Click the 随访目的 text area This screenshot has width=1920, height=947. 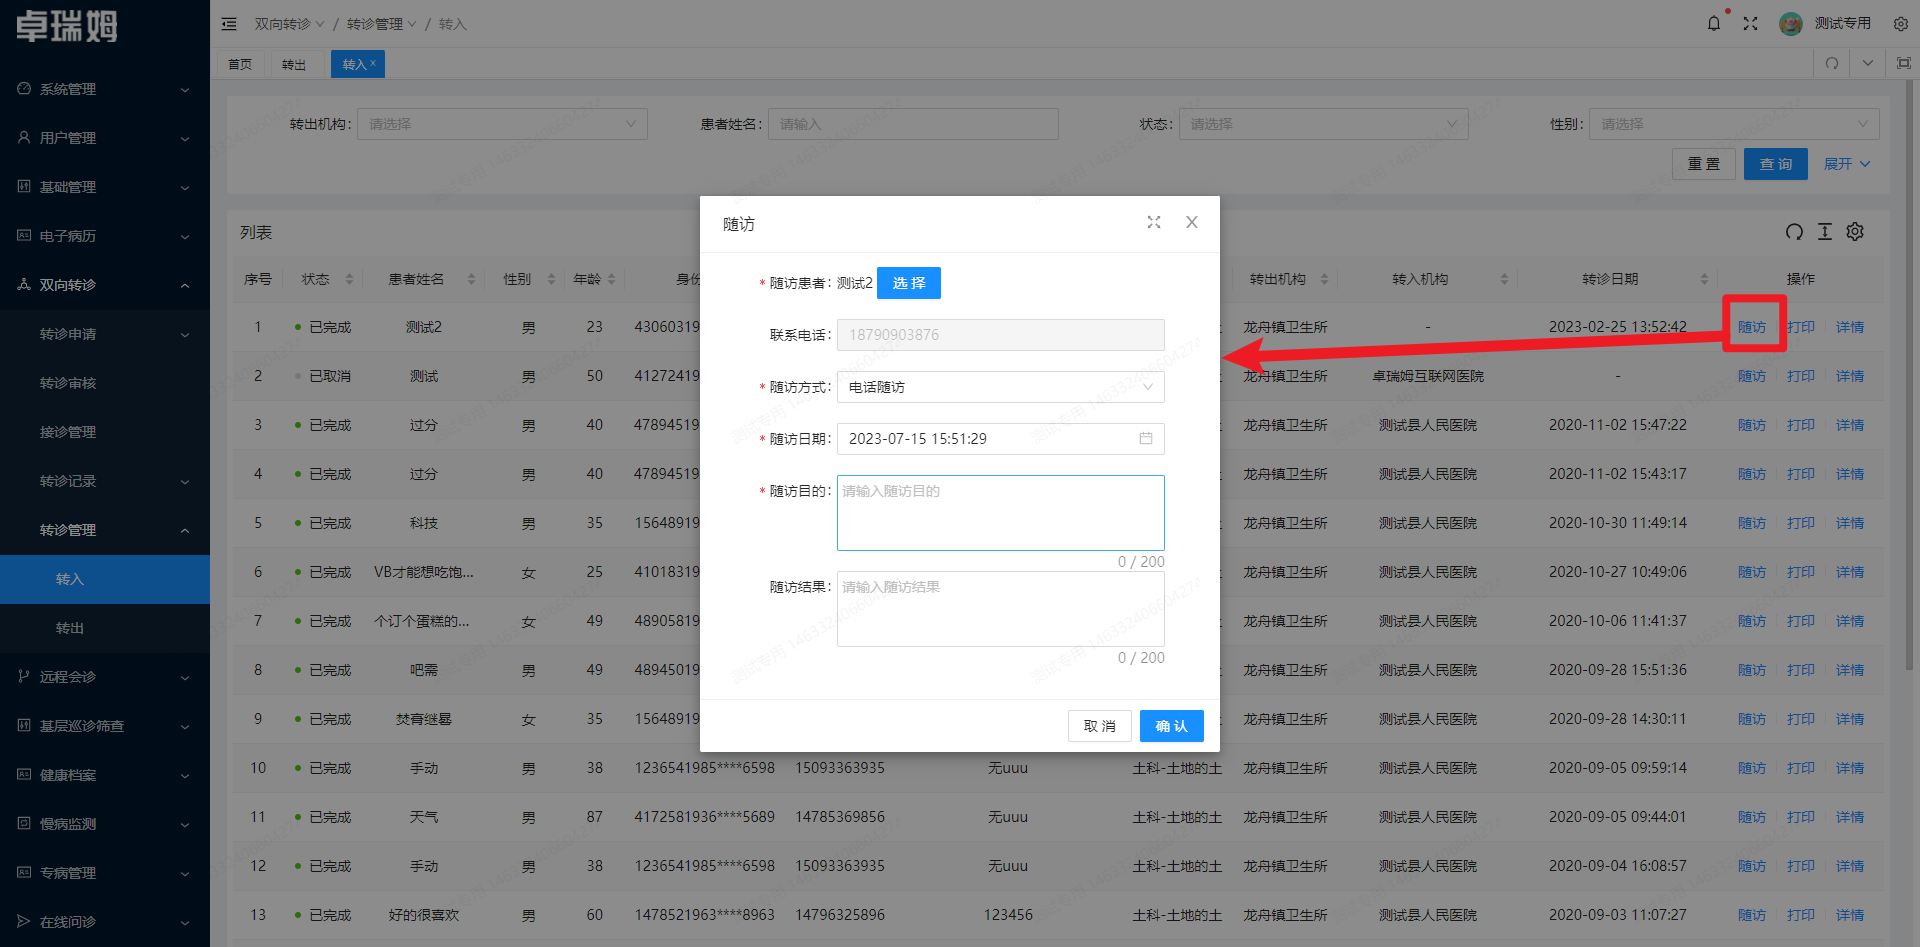point(1000,513)
